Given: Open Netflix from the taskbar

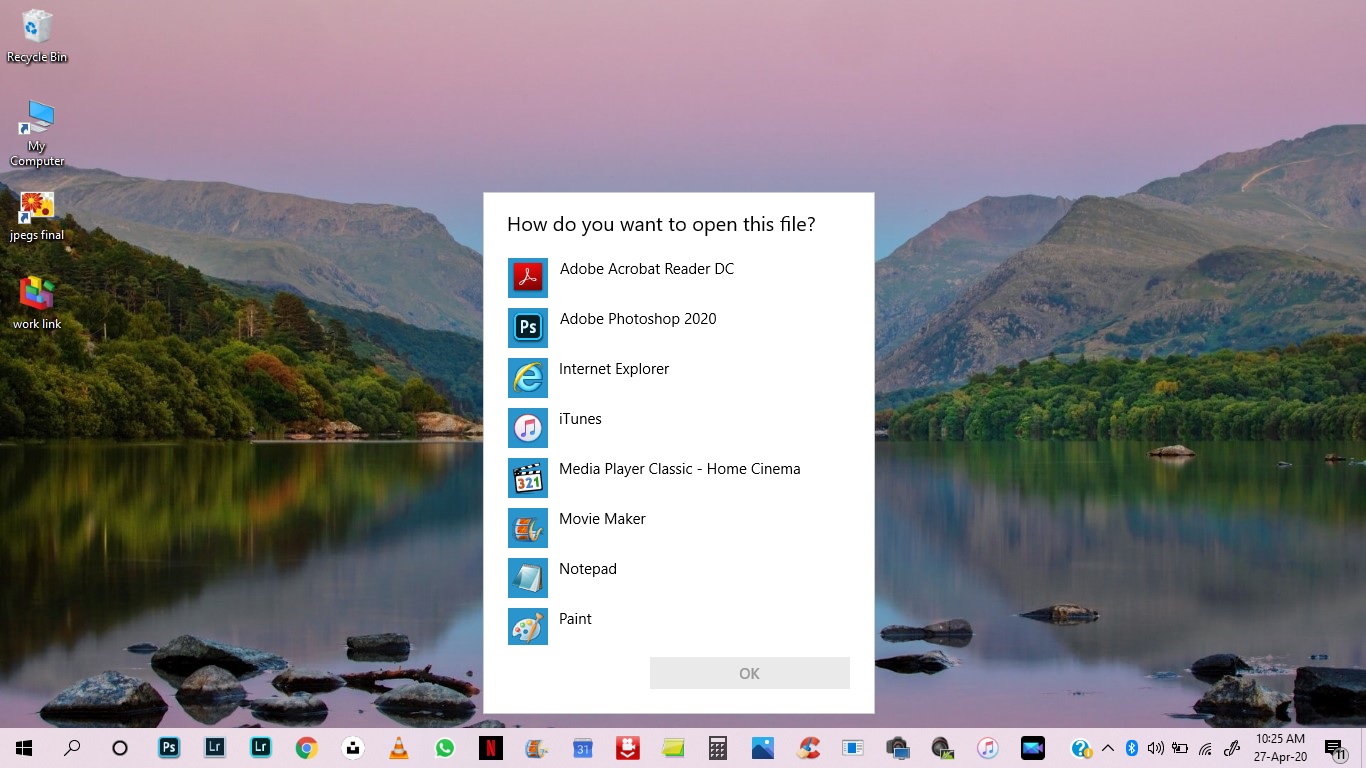Looking at the screenshot, I should click(x=490, y=747).
